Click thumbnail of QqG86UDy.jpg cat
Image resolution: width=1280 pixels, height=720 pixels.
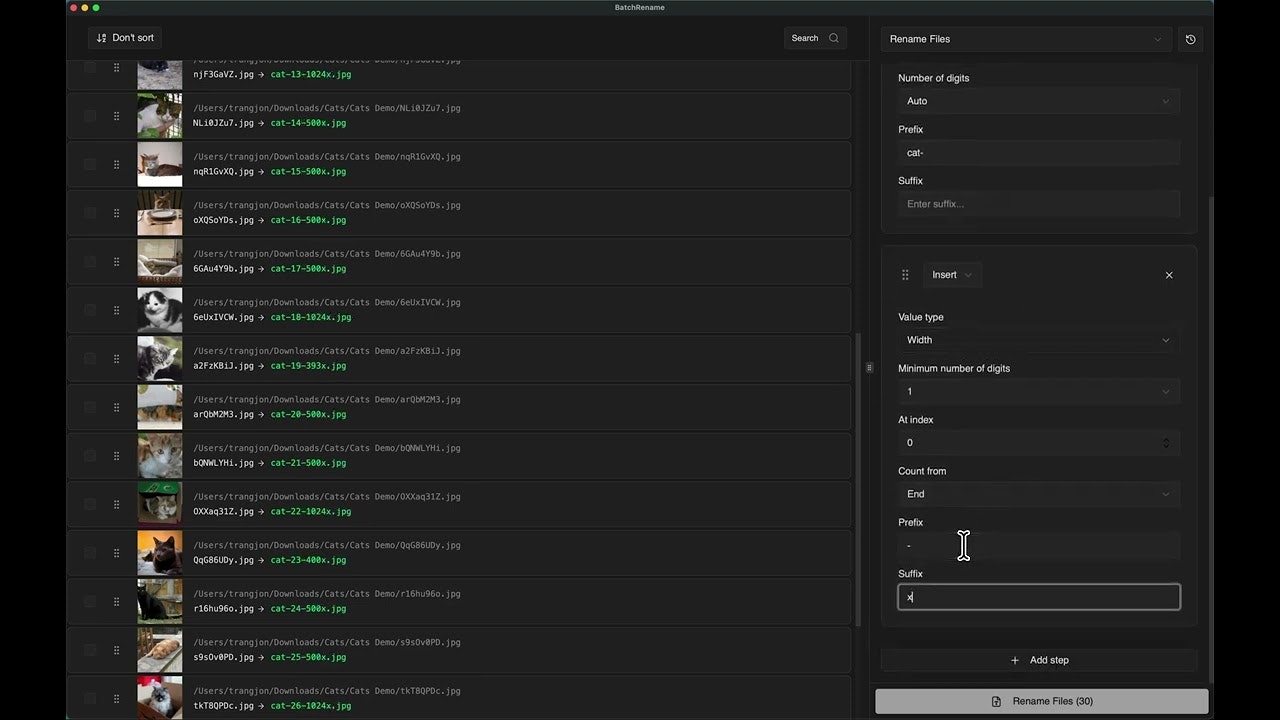[x=160, y=553]
